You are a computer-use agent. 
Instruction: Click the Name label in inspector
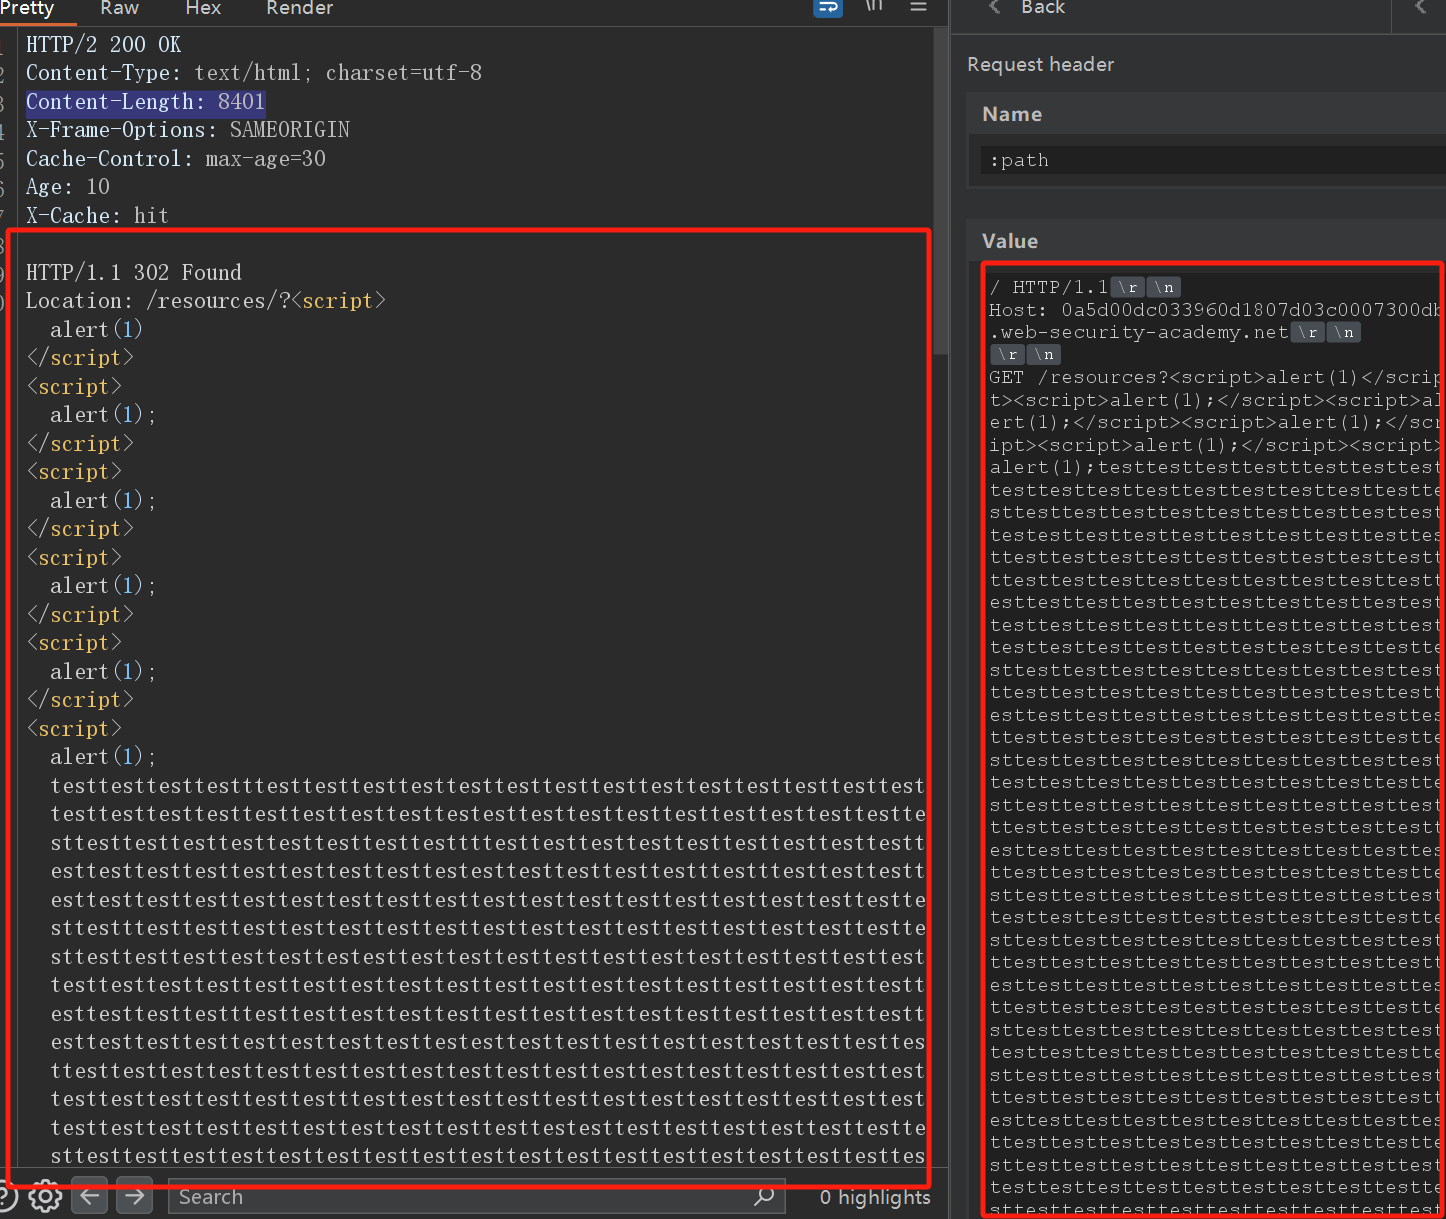click(x=1012, y=114)
